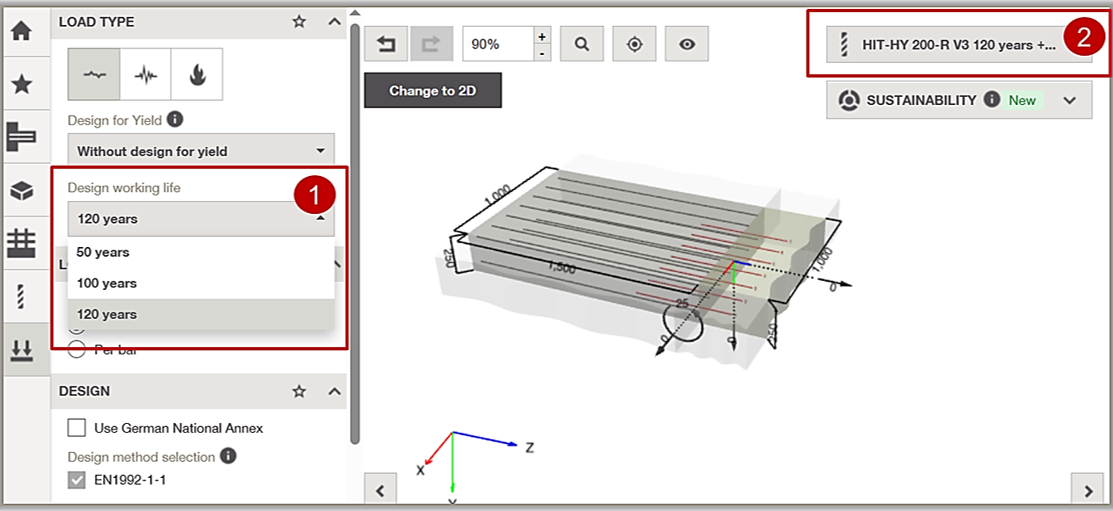Open the Loads sidebar tab

point(22,349)
